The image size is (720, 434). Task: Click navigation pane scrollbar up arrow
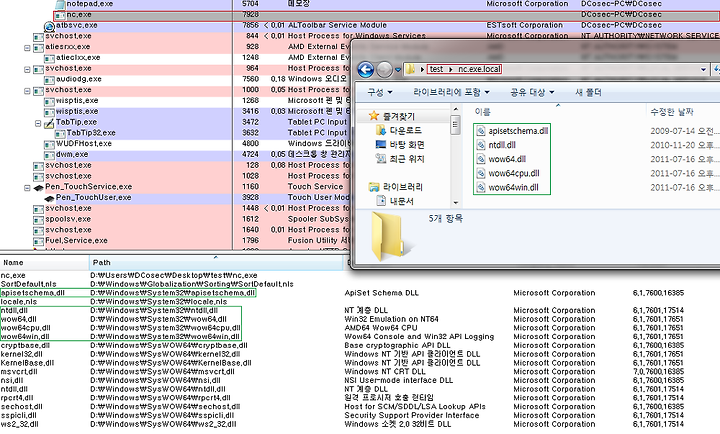456,109
